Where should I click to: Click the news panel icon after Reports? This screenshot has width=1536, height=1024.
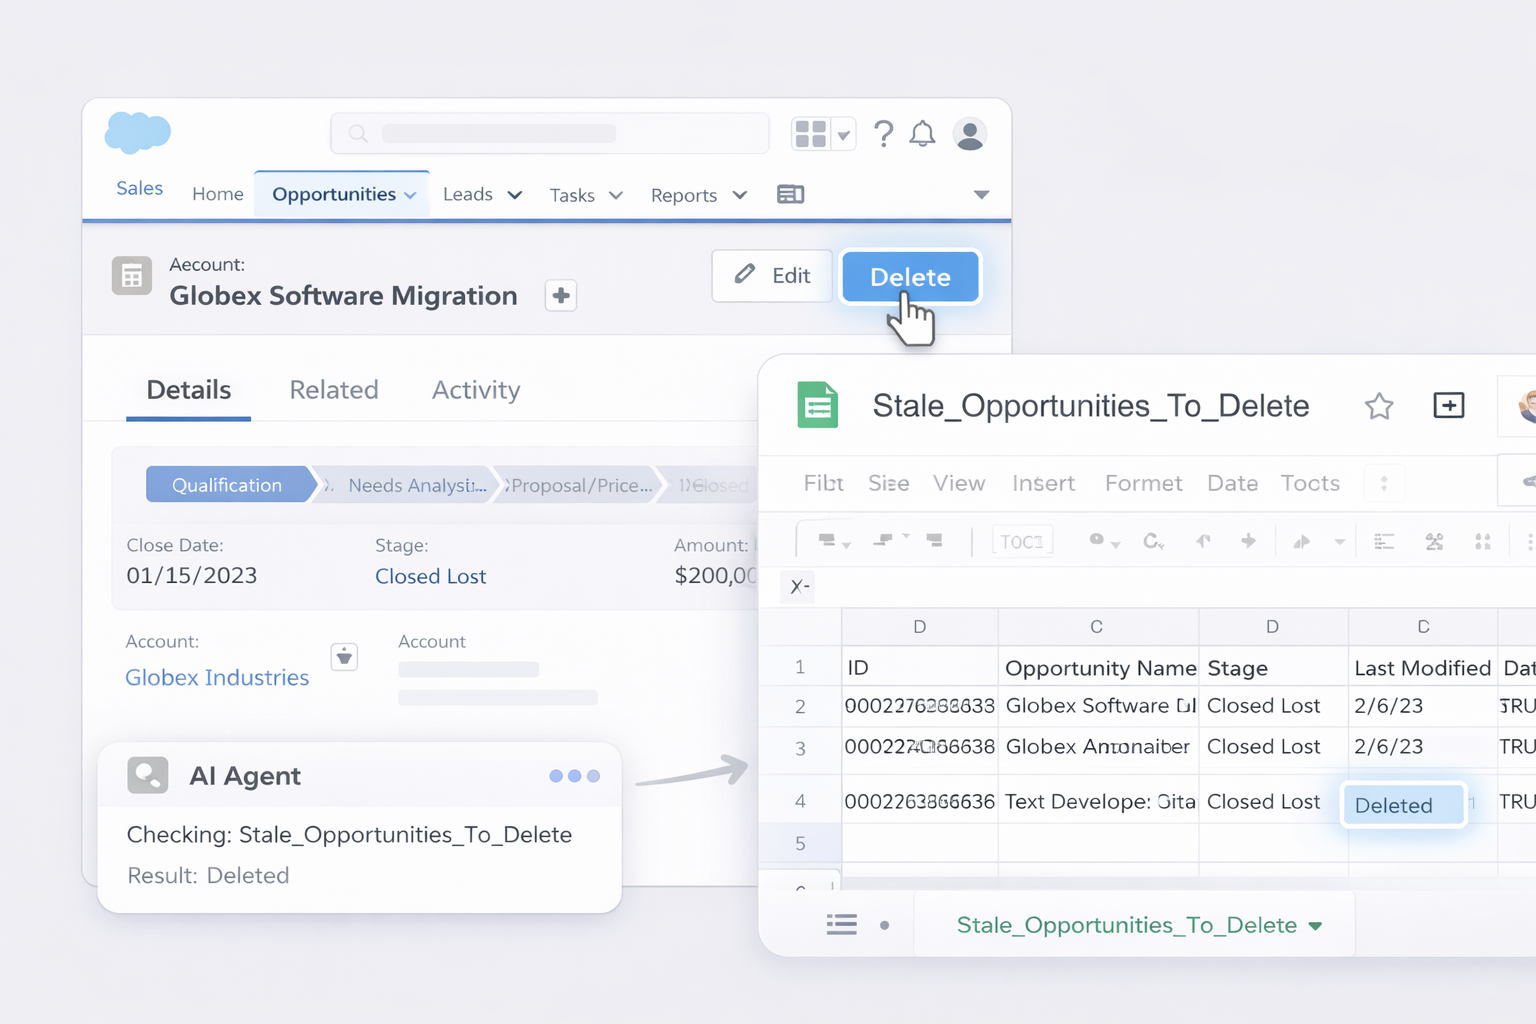(790, 194)
